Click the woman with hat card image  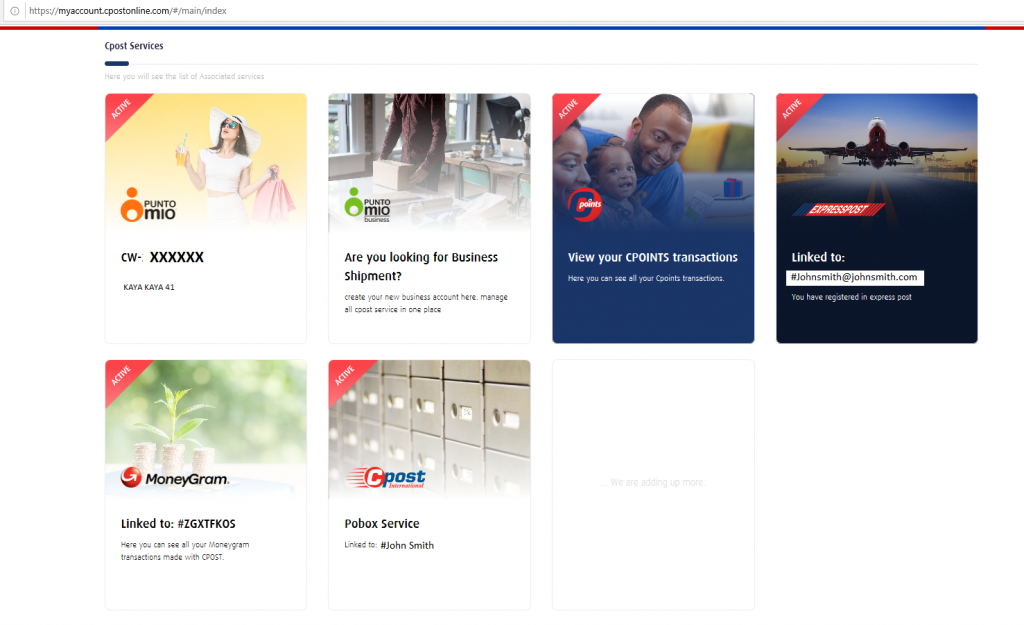pos(206,163)
